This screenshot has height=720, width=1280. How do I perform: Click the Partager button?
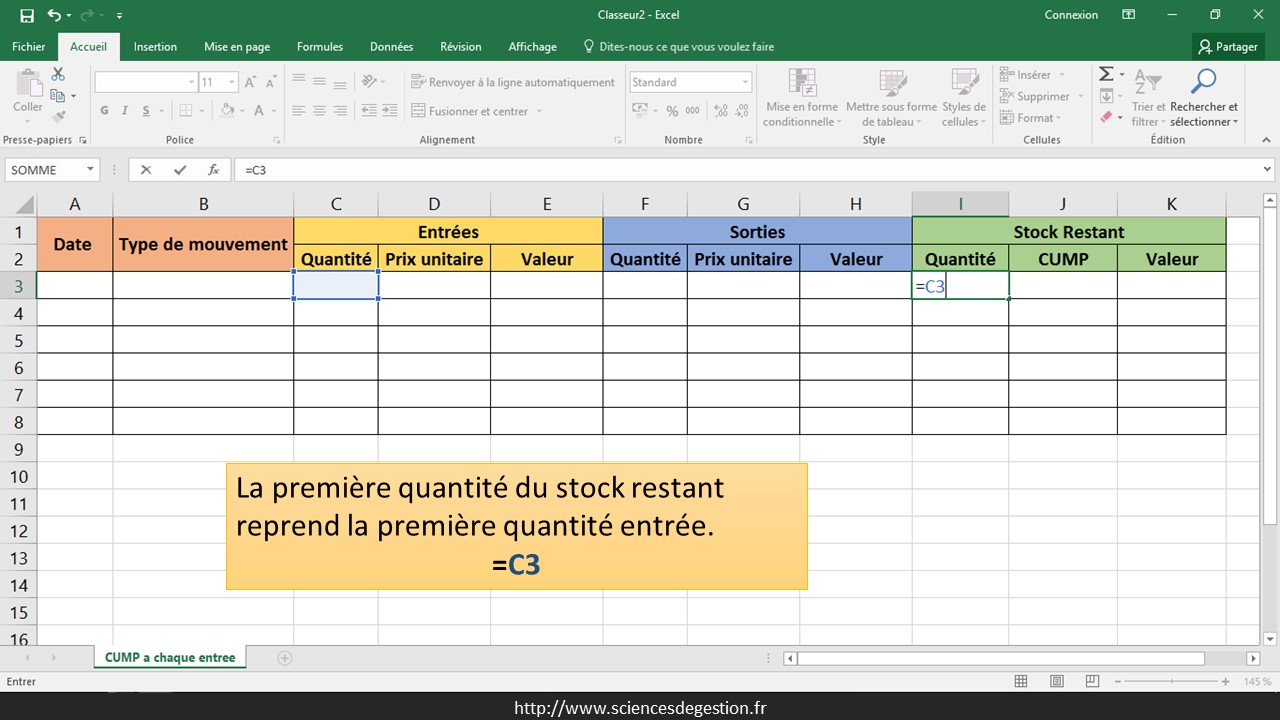(x=1228, y=47)
